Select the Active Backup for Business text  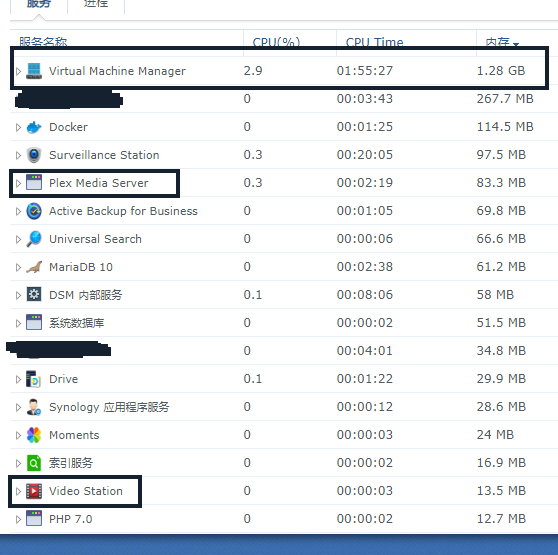[123, 211]
